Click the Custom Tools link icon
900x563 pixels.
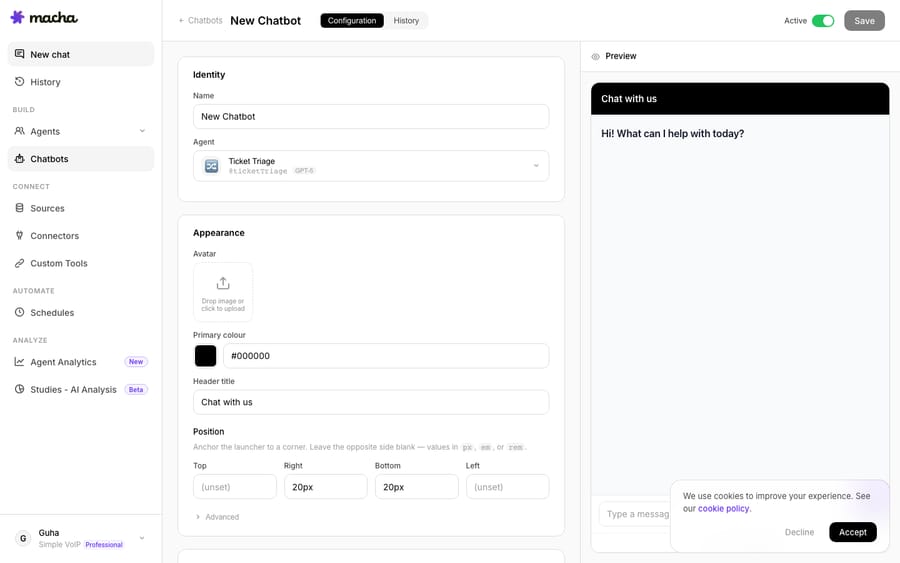click(x=20, y=263)
